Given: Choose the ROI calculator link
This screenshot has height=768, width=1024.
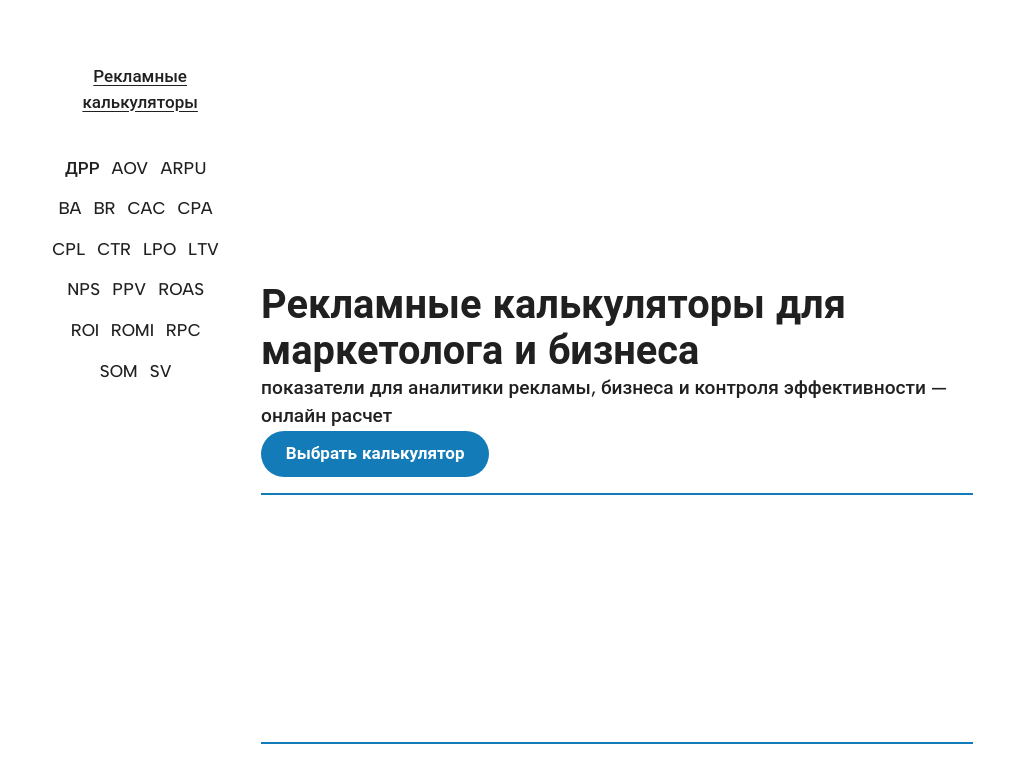Looking at the screenshot, I should coord(85,330).
